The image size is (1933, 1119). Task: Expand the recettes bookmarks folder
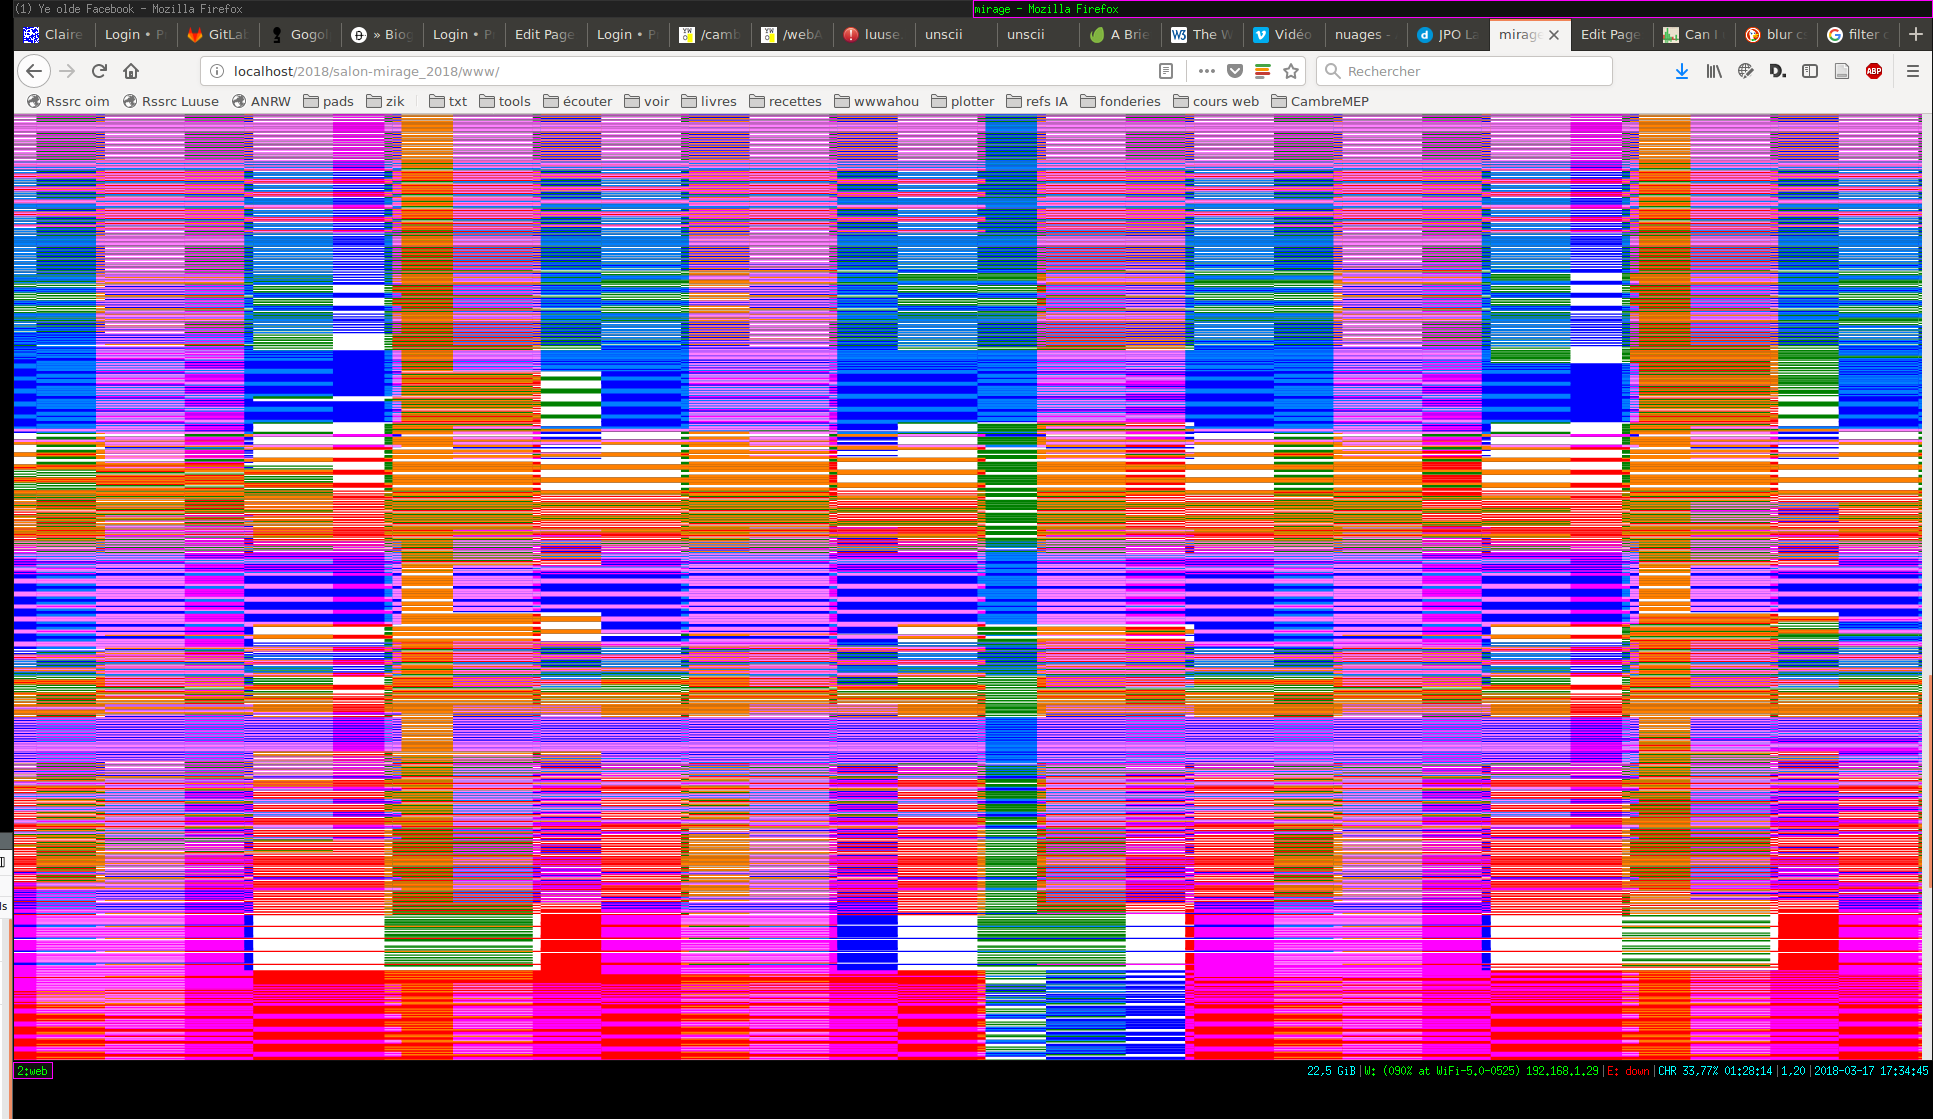(x=785, y=101)
